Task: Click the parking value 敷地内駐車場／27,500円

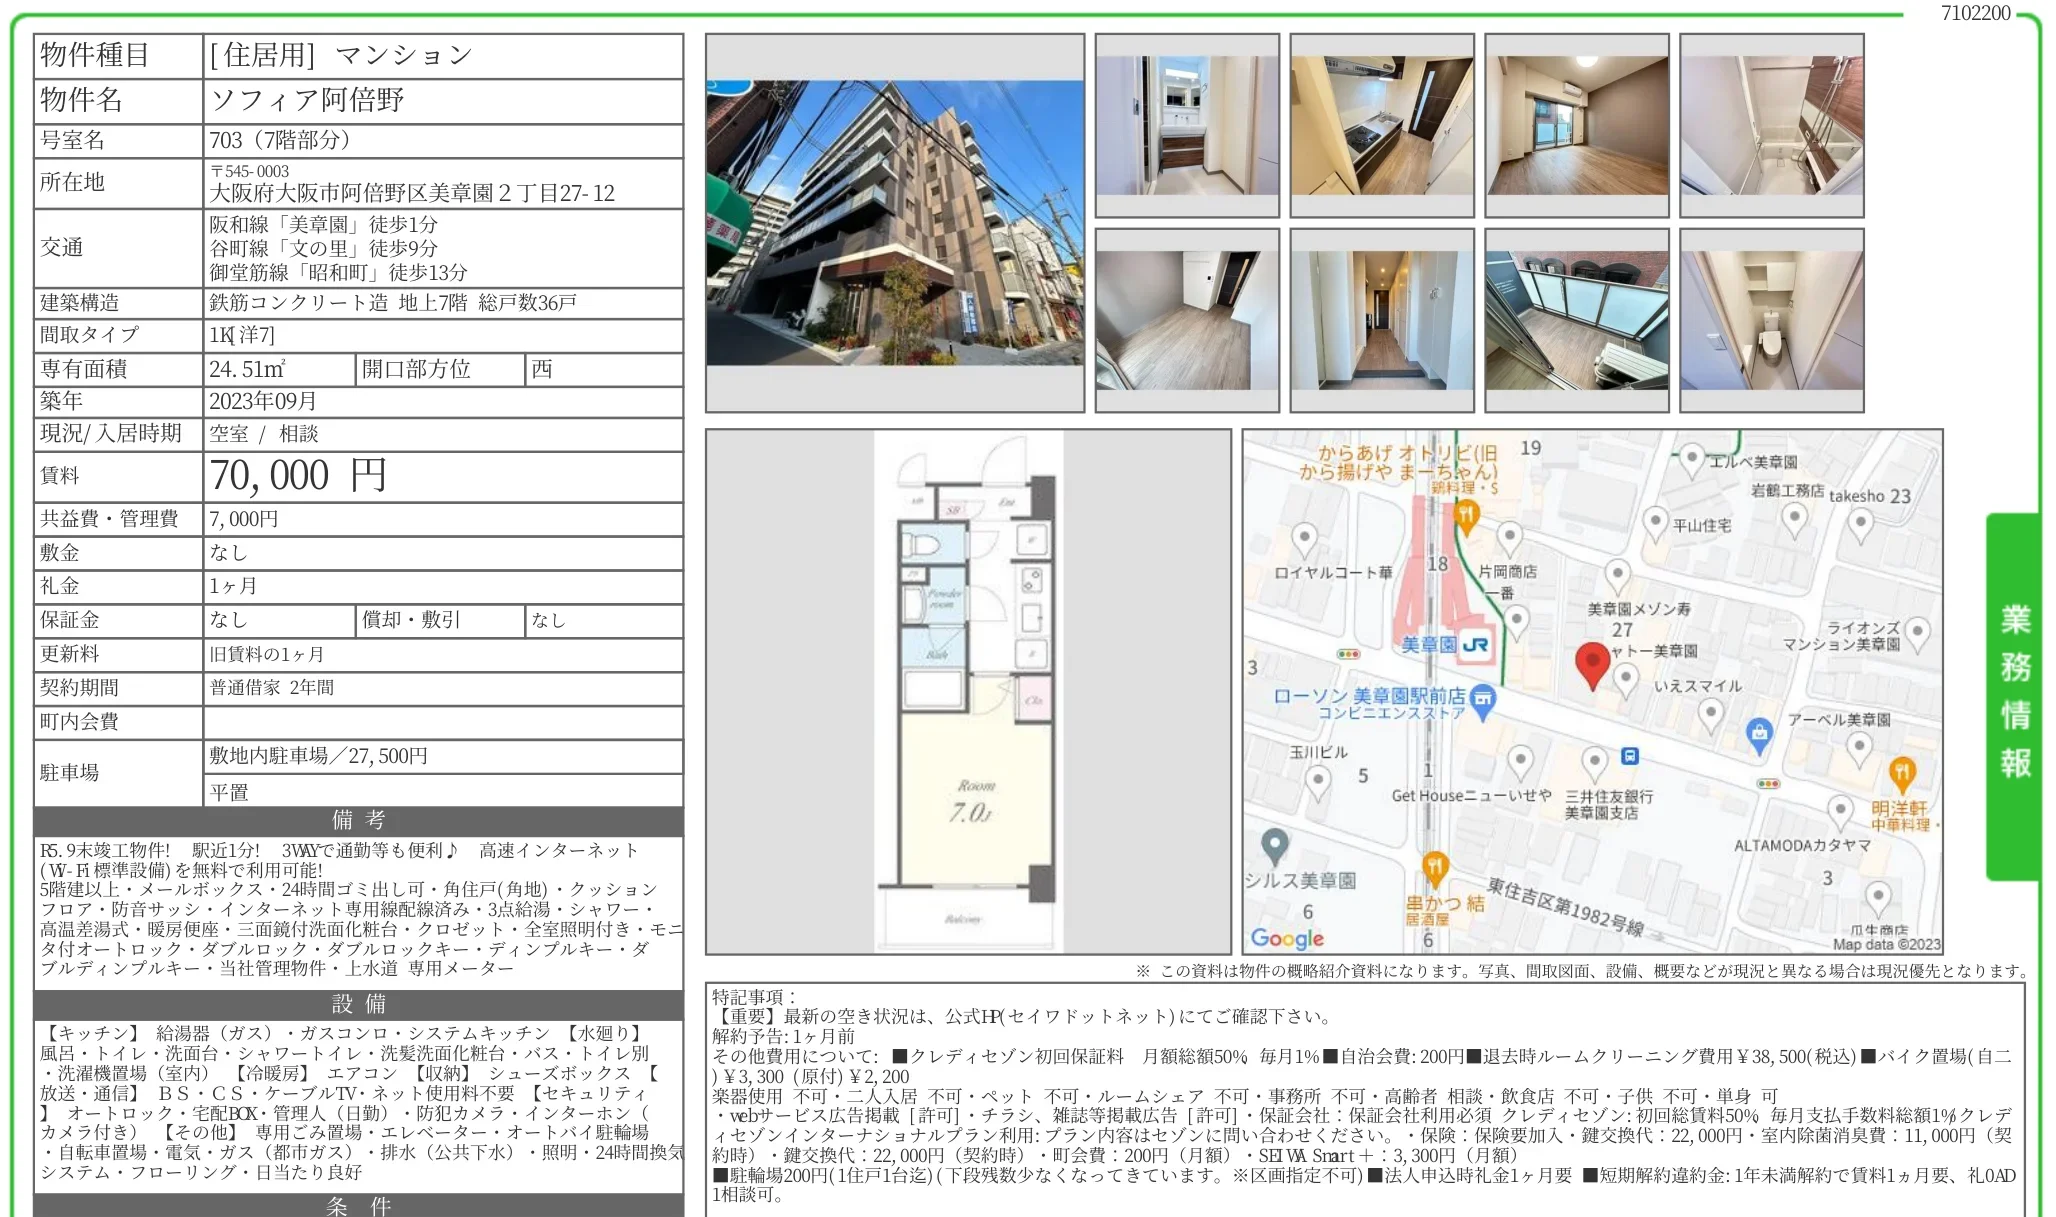Action: point(318,756)
